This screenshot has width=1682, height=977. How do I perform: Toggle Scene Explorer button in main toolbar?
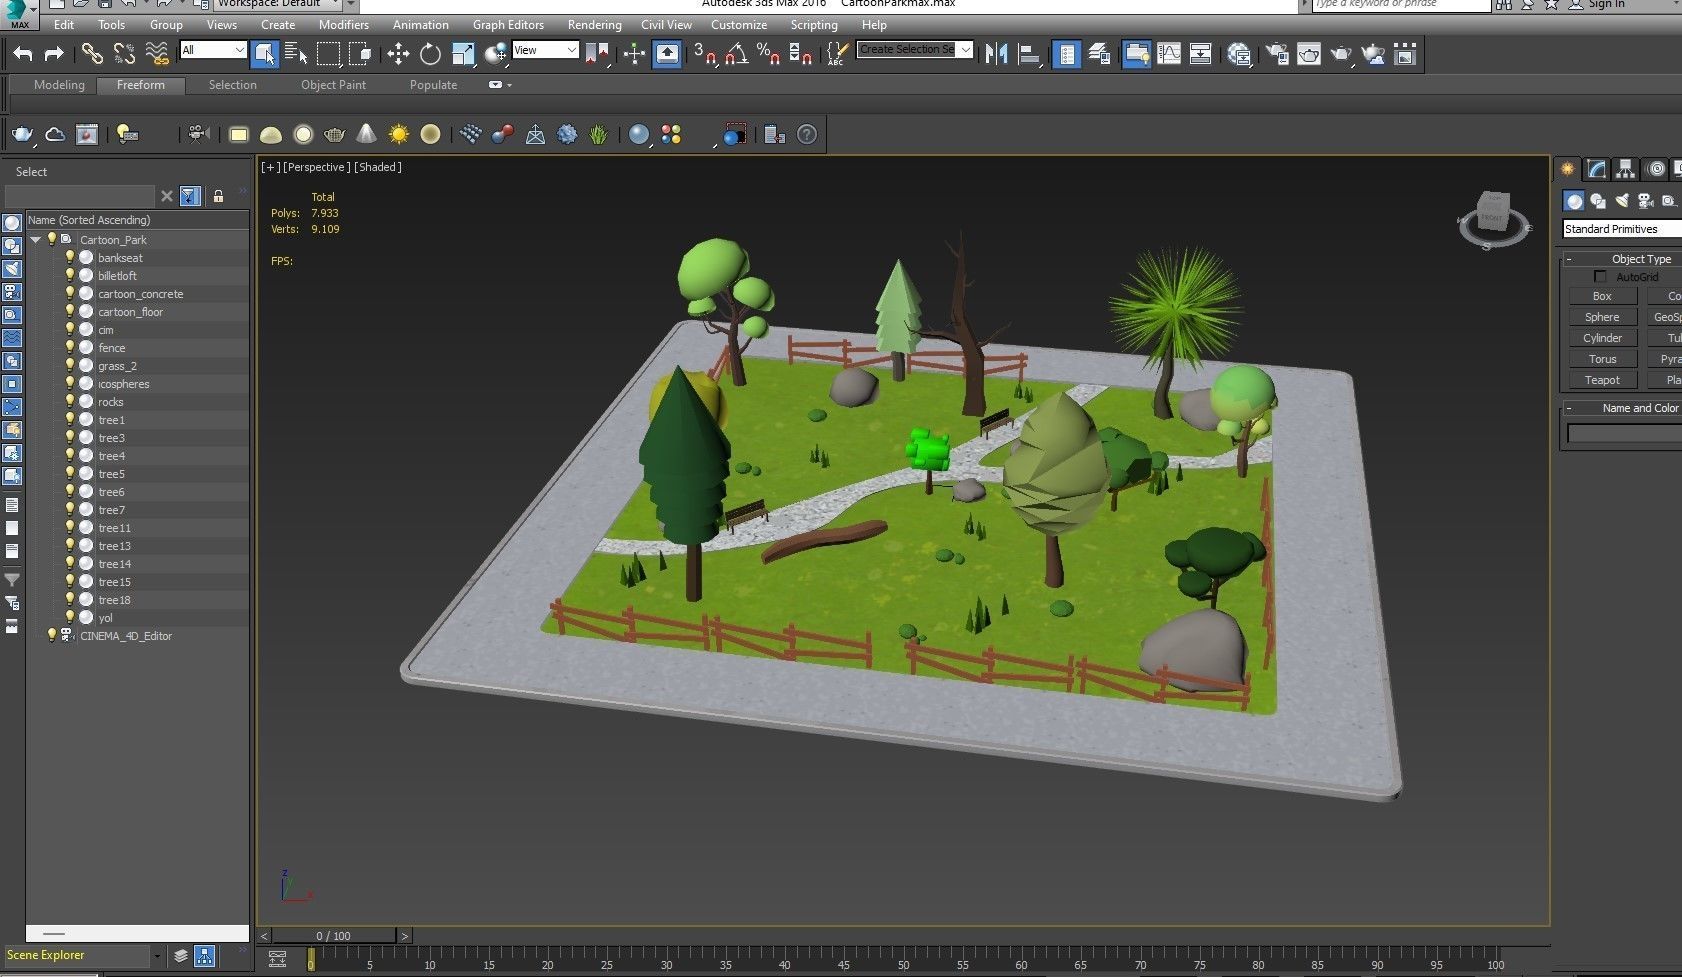pyautogui.click(x=1067, y=54)
